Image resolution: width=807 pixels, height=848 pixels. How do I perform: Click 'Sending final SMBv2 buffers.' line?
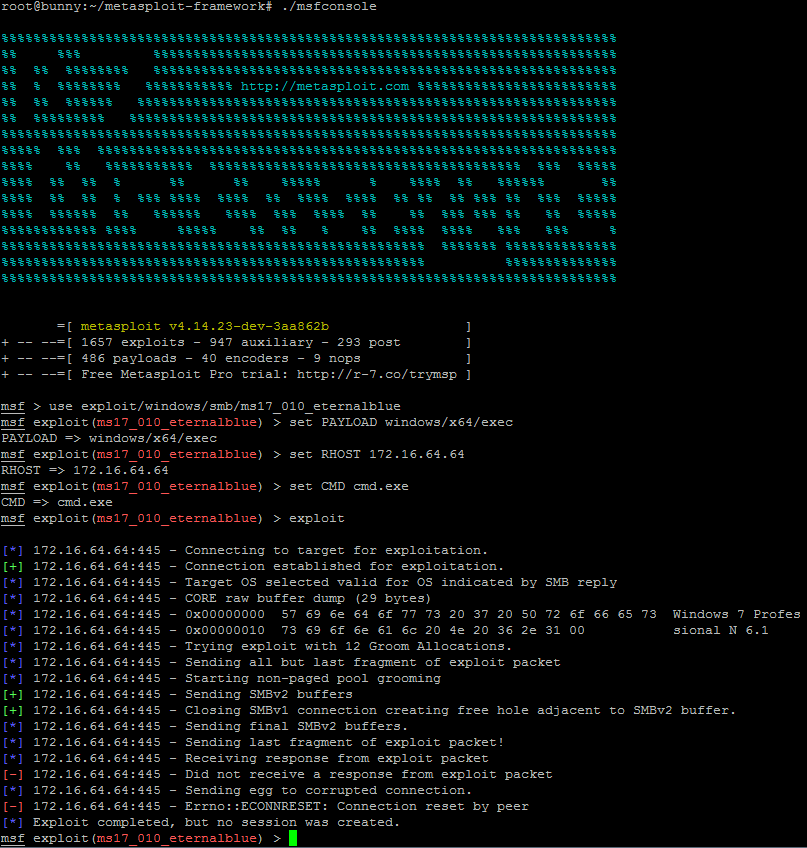pos(204,726)
